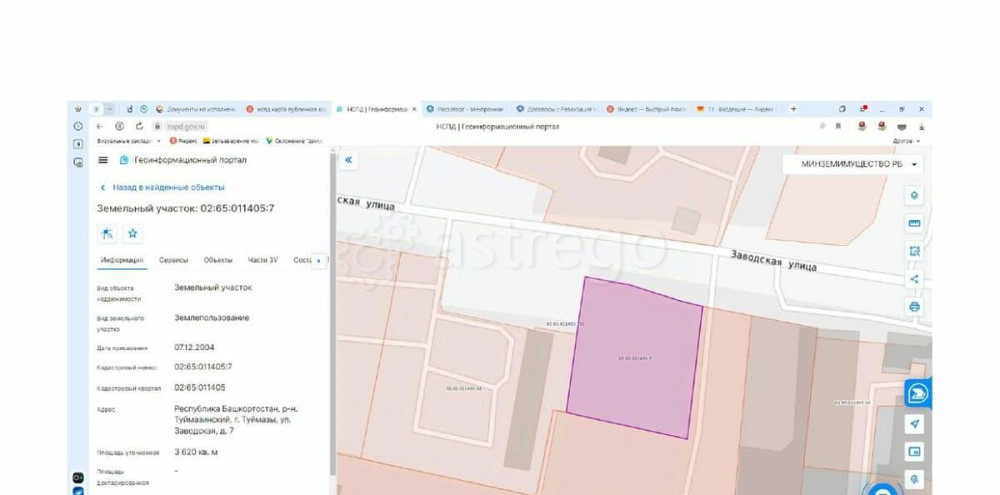Print the map with printer icon
Screen dimensions: 1000x495
pos(914,307)
